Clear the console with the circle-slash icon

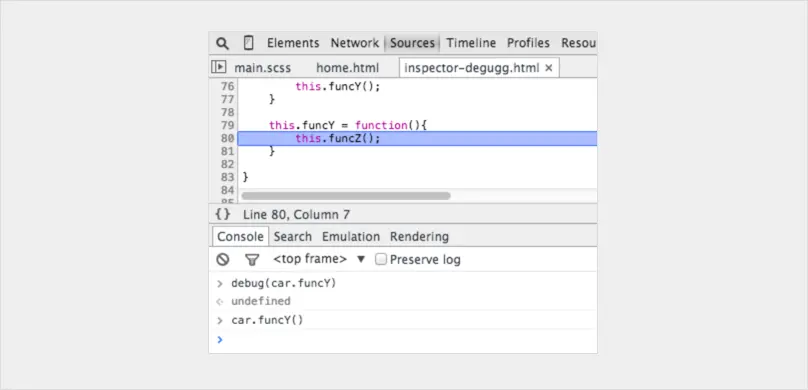point(223,259)
